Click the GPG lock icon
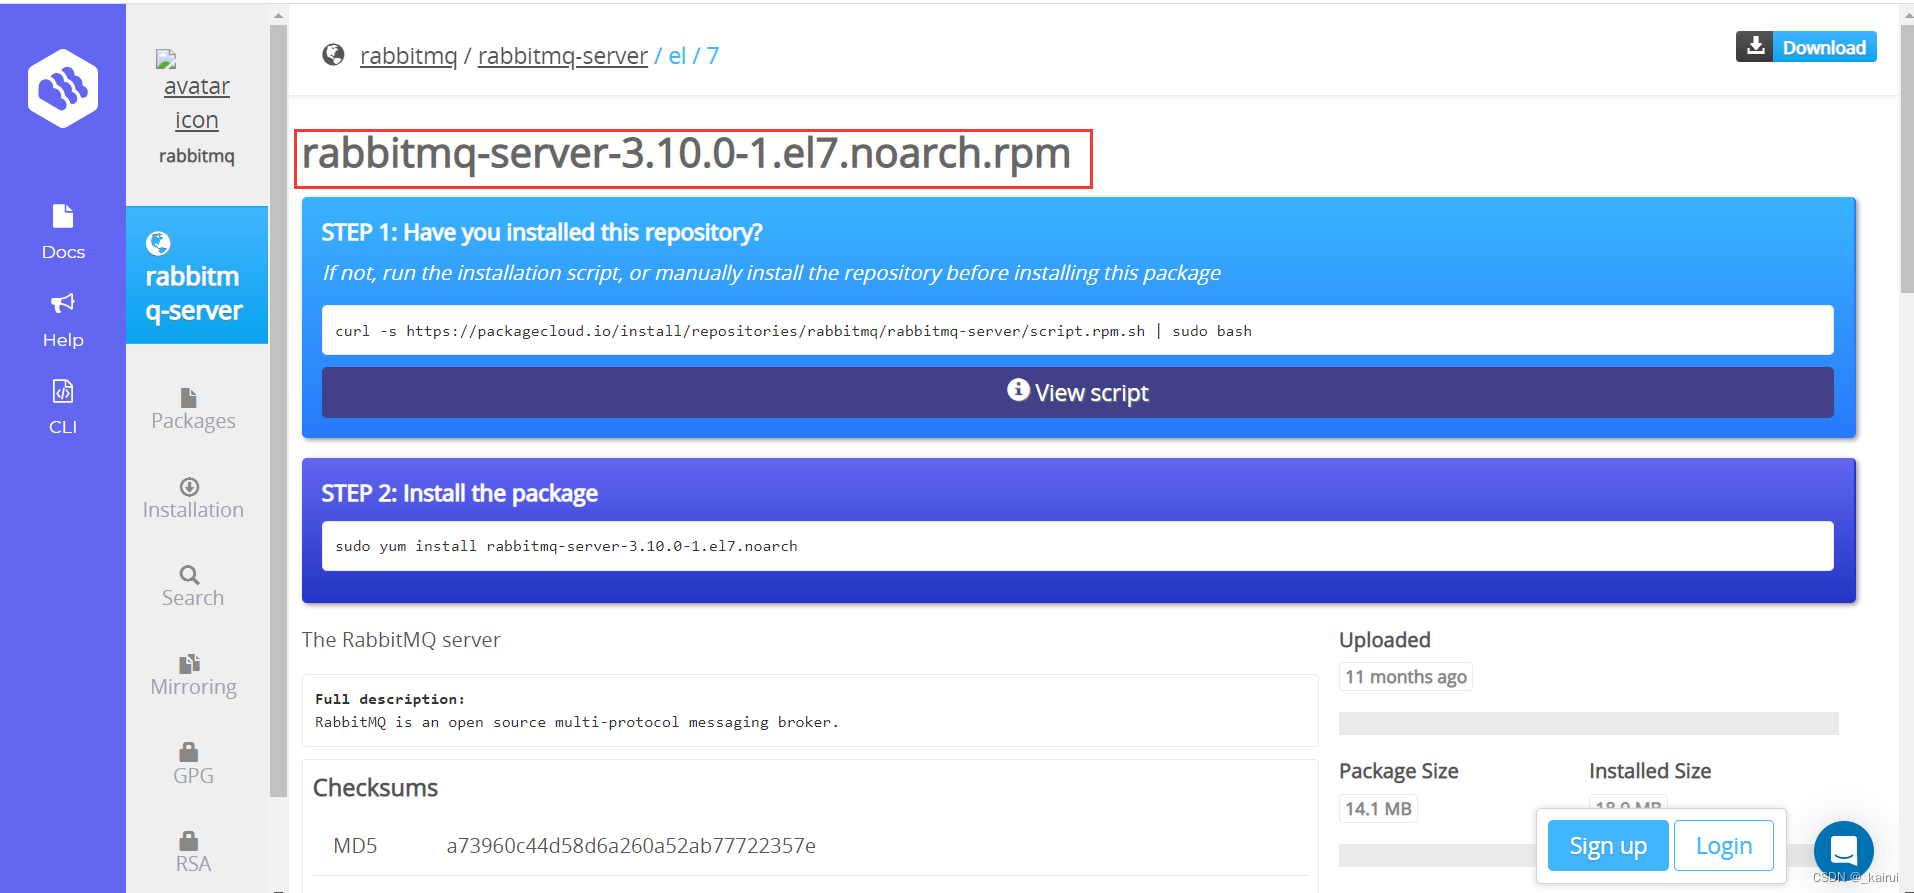The height and width of the screenshot is (893, 1914). pos(188,751)
